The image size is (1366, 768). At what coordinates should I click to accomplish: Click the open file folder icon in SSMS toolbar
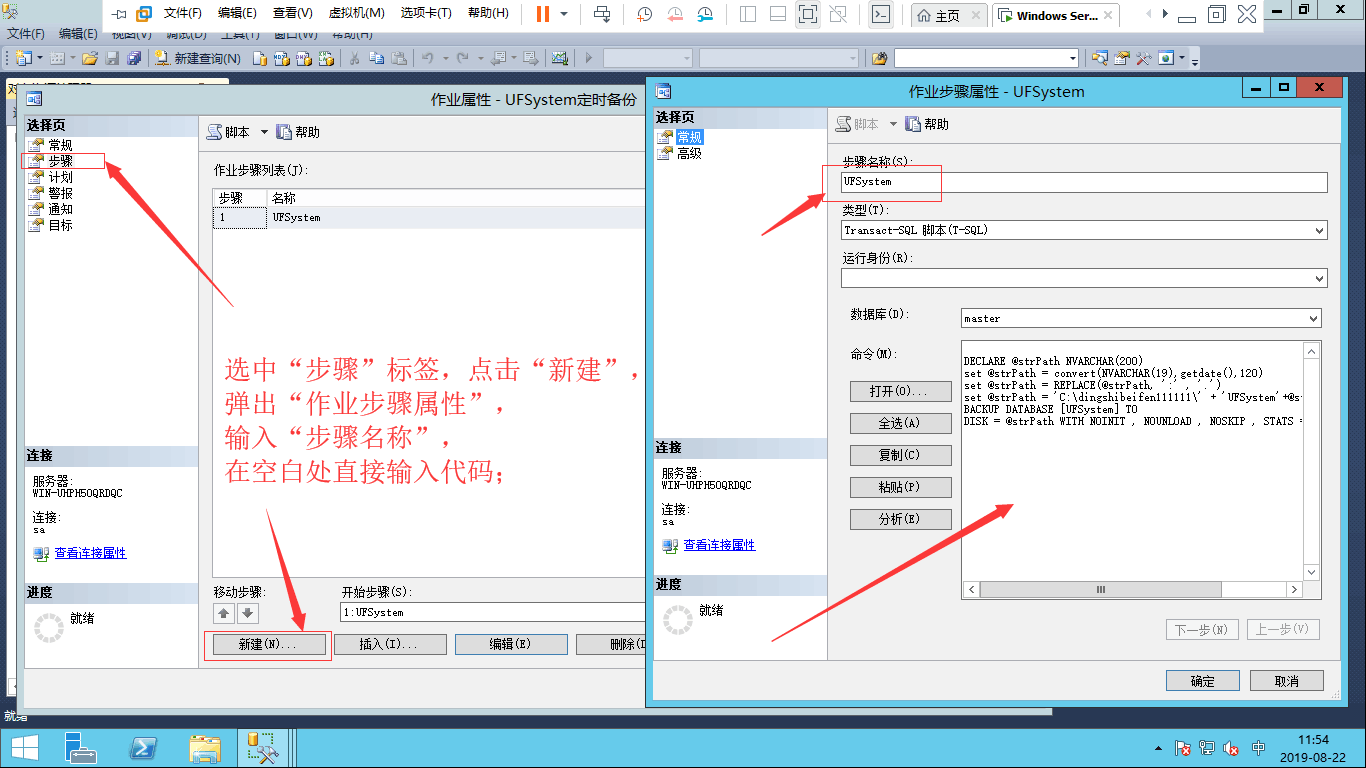pyautogui.click(x=90, y=58)
